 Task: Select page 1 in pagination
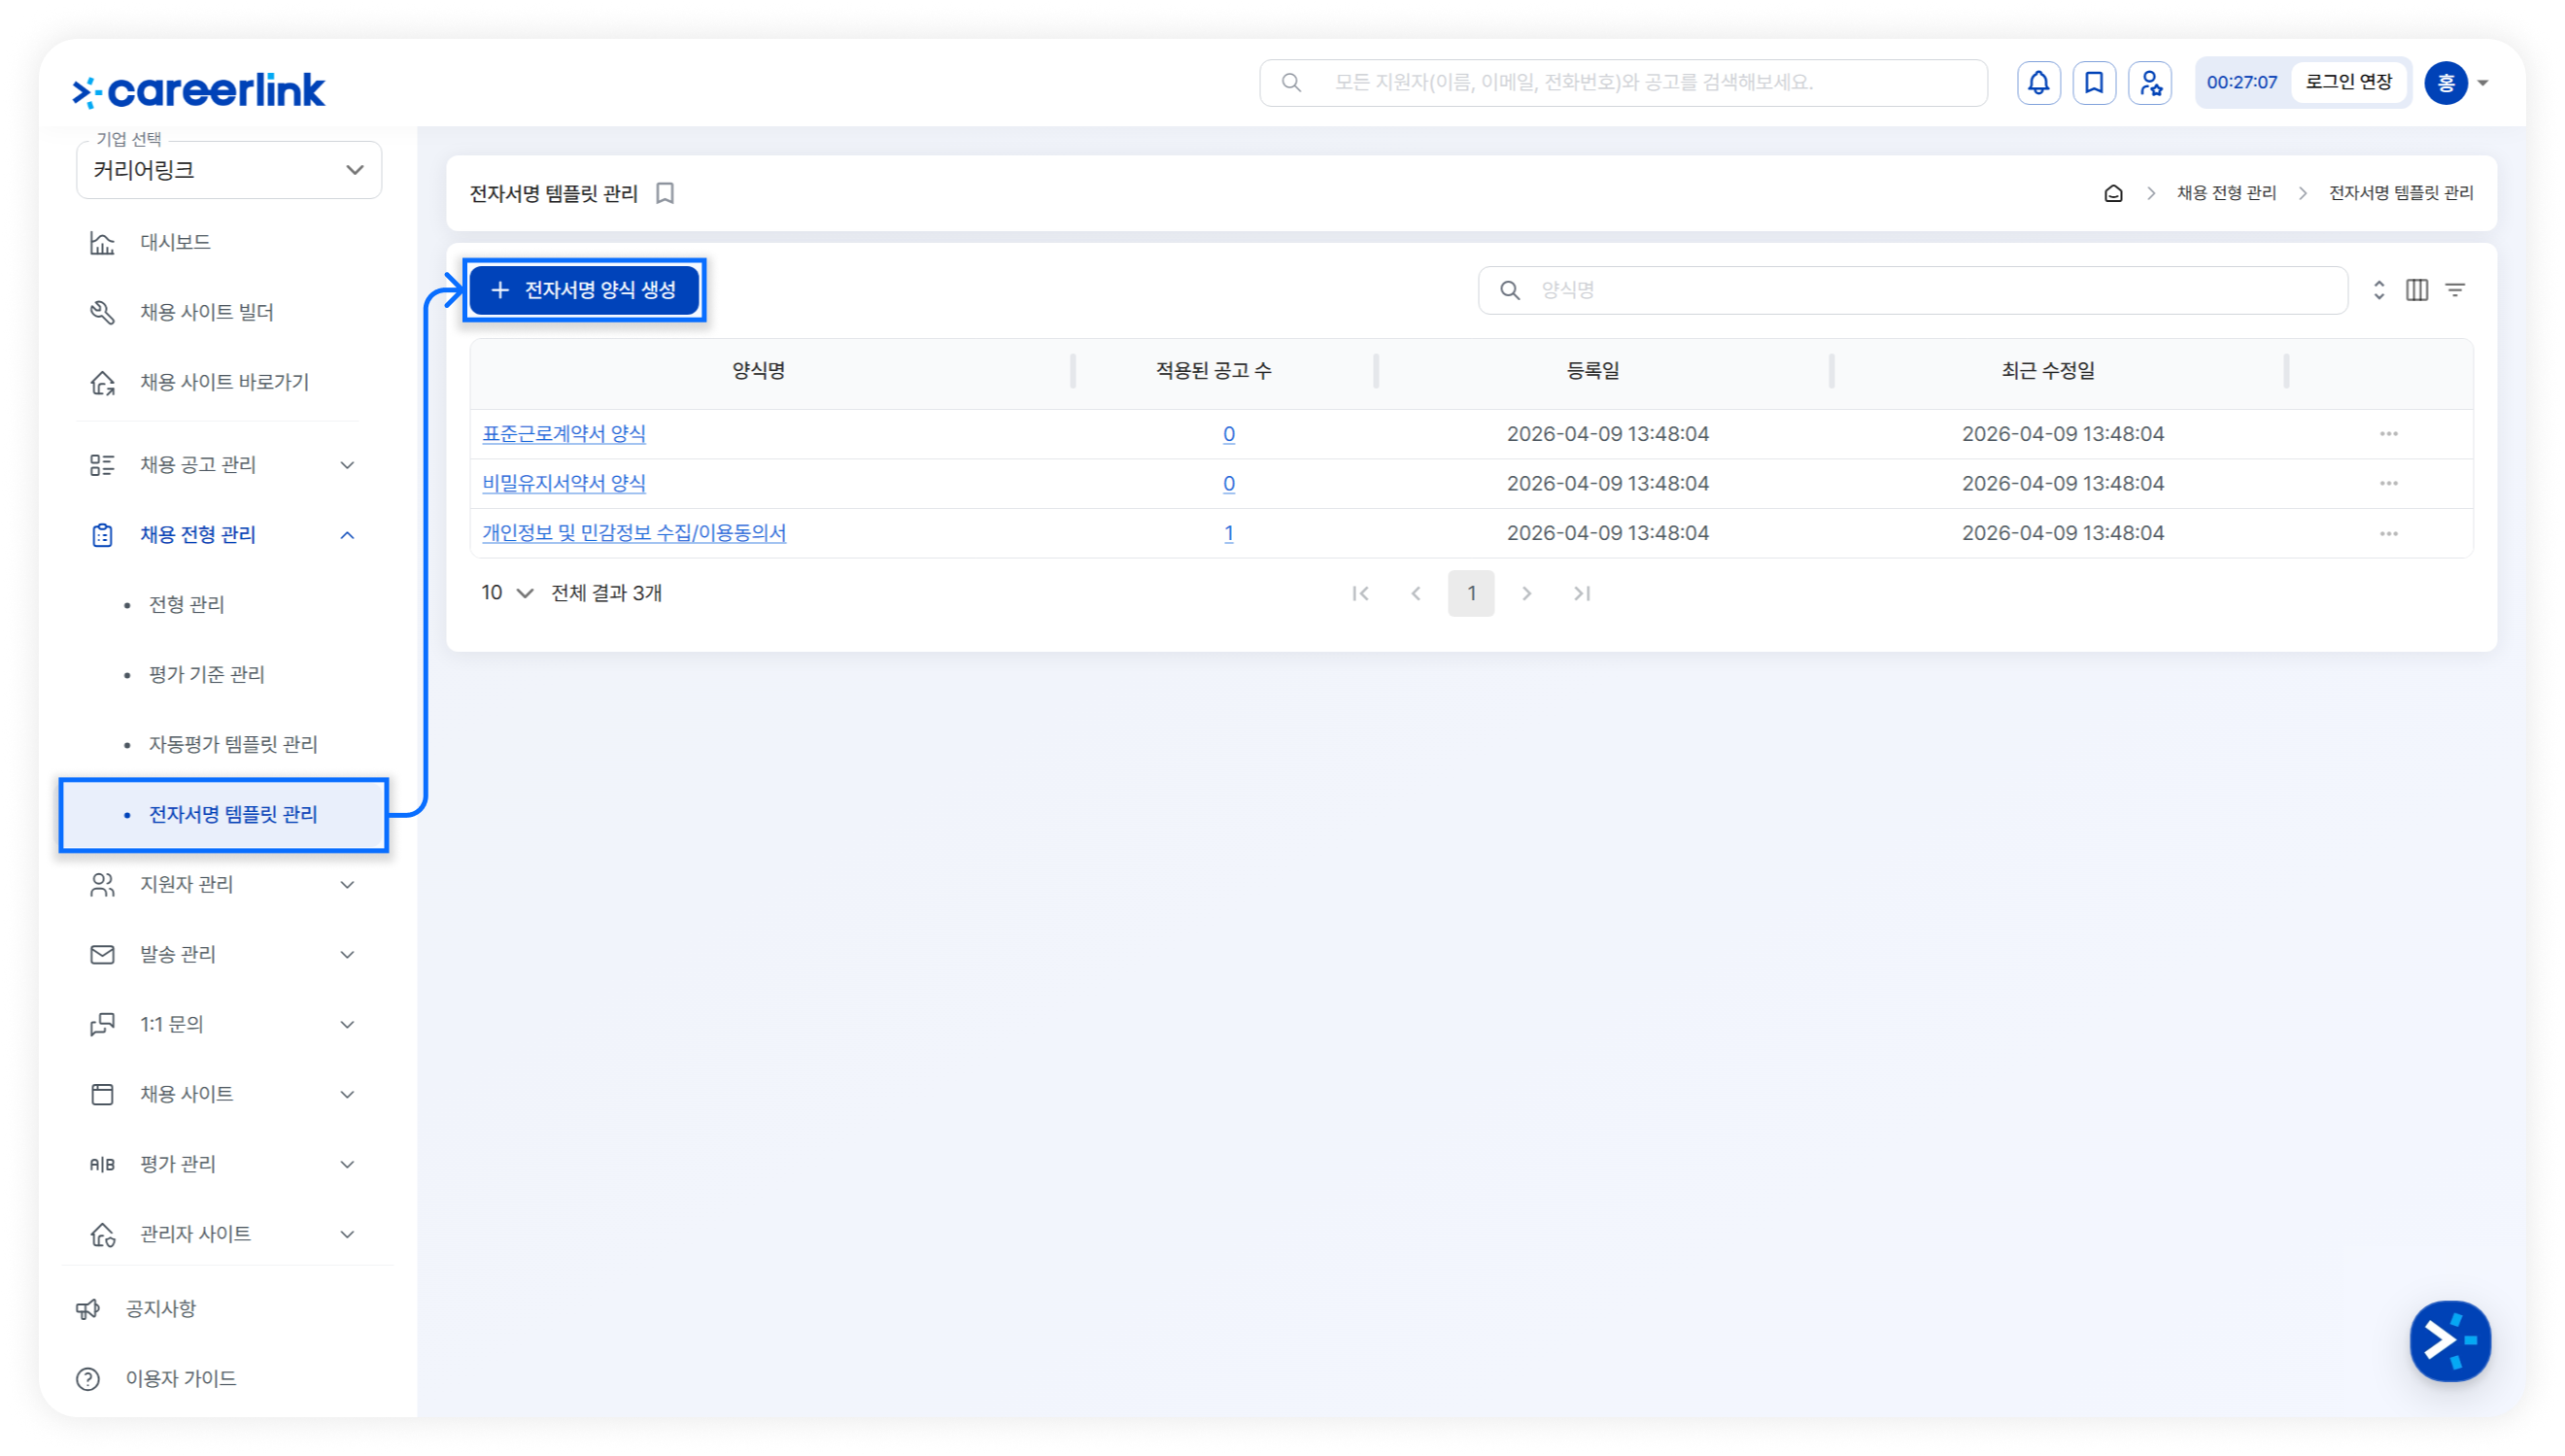[x=1471, y=594]
